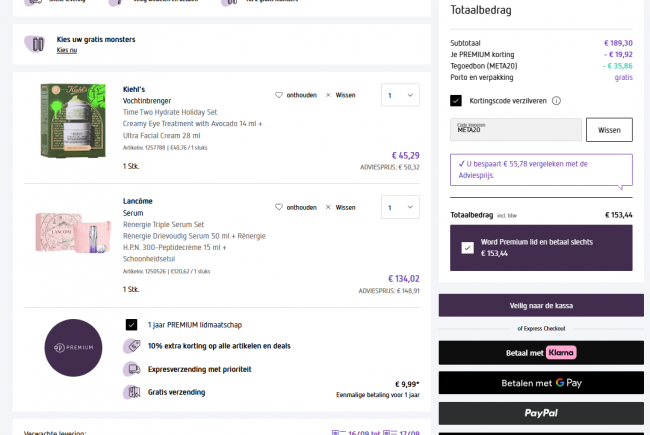Click the PREMIUM round logo
650x435 pixels.
pyautogui.click(x=73, y=348)
